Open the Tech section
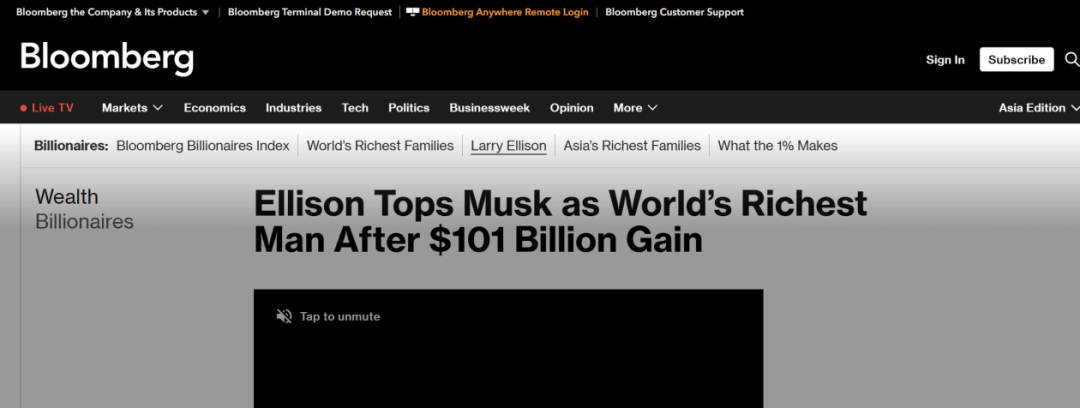The width and height of the screenshot is (1080, 408). pyautogui.click(x=355, y=108)
